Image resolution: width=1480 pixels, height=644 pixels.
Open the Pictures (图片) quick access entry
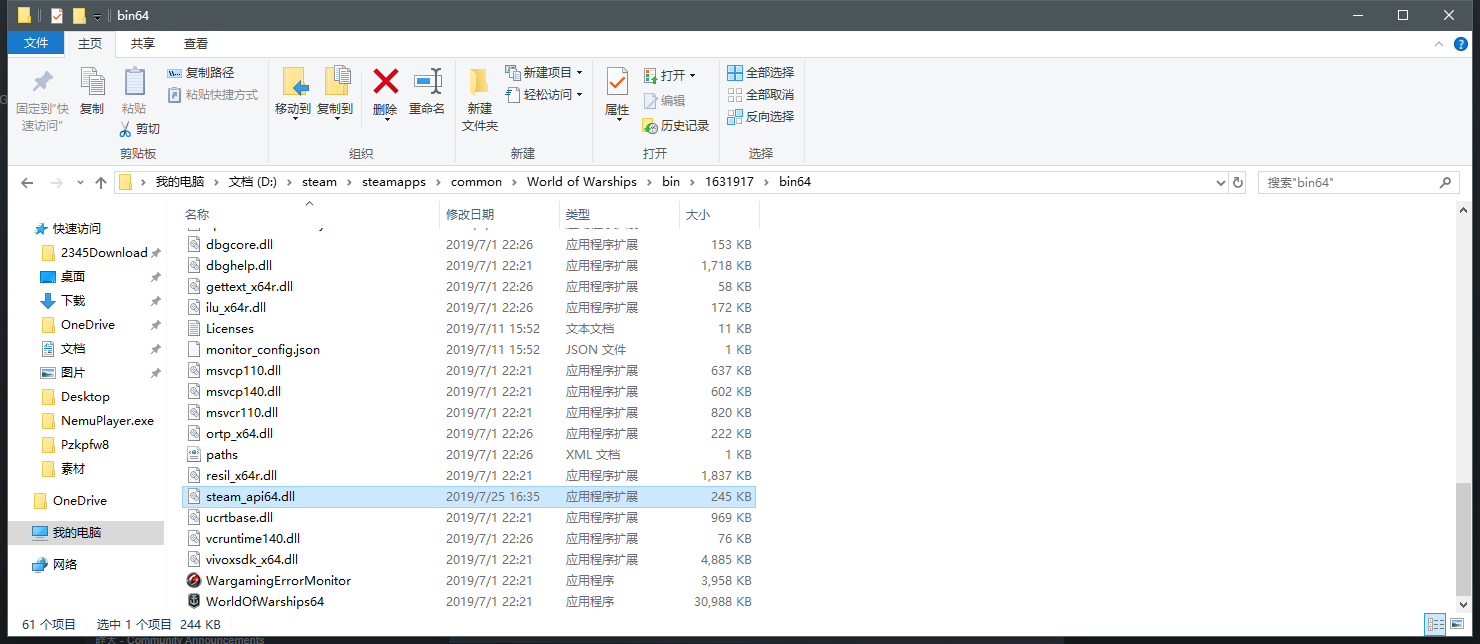click(73, 373)
